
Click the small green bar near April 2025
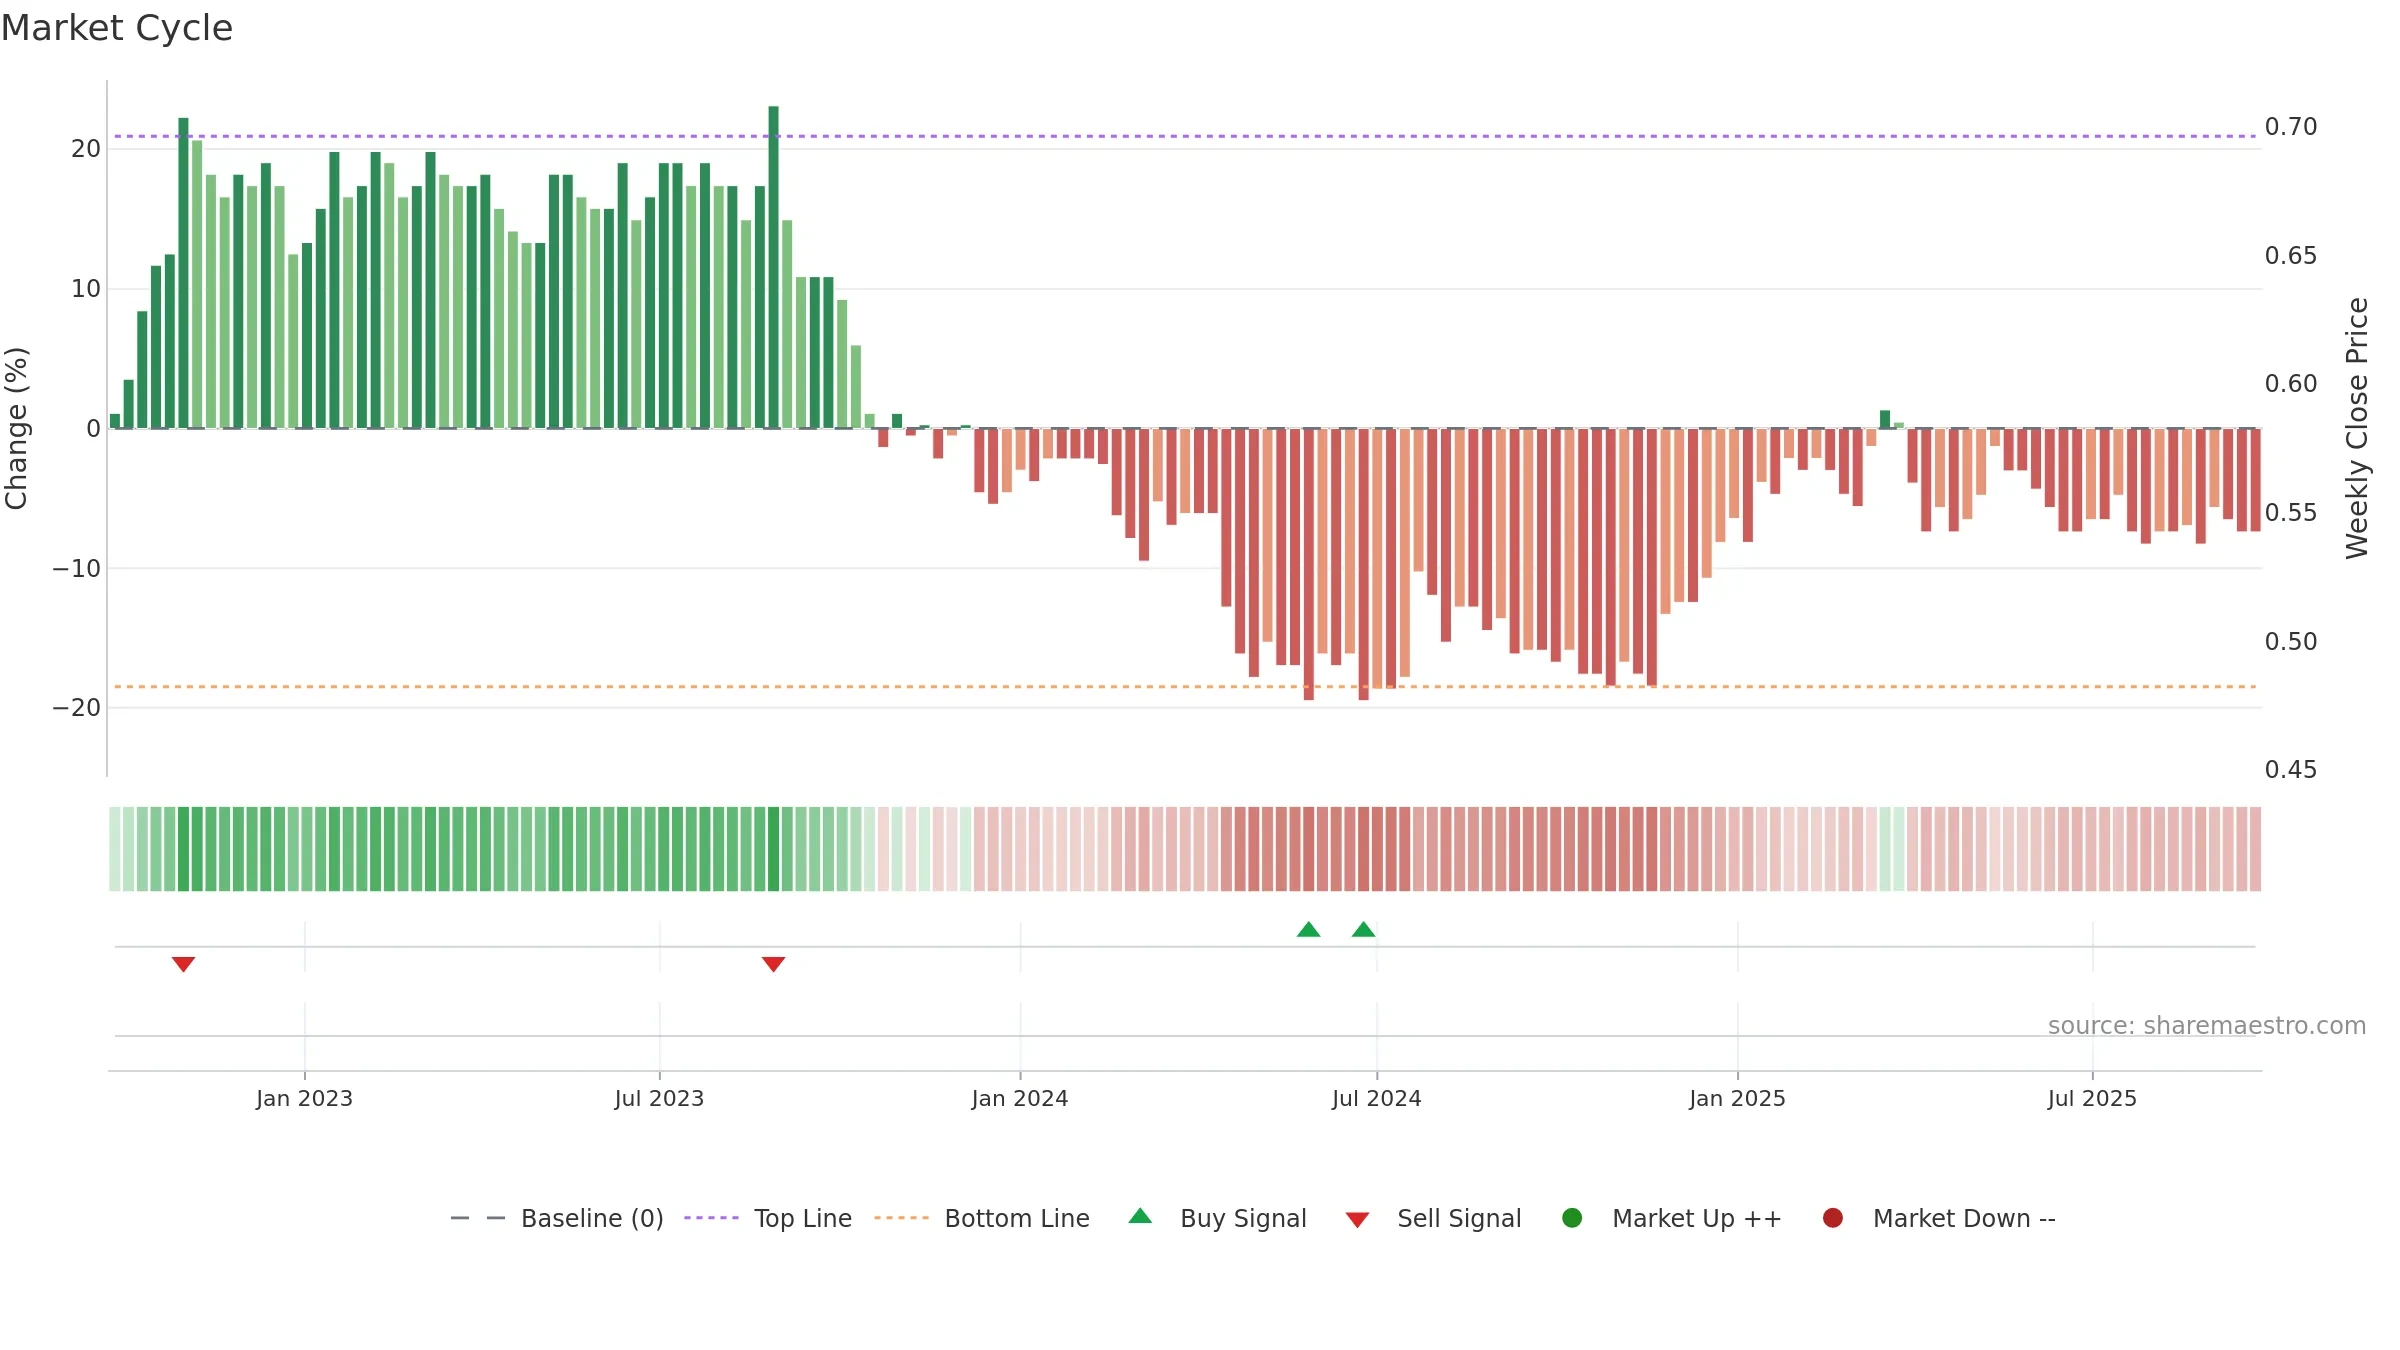point(1885,420)
